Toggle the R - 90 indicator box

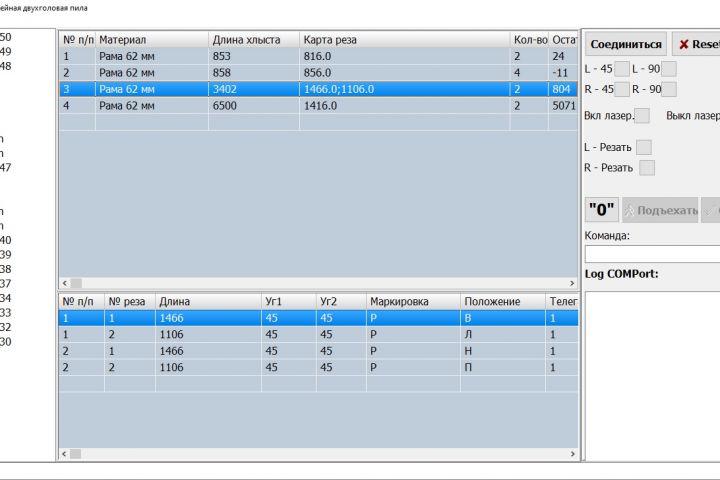[x=669, y=89]
